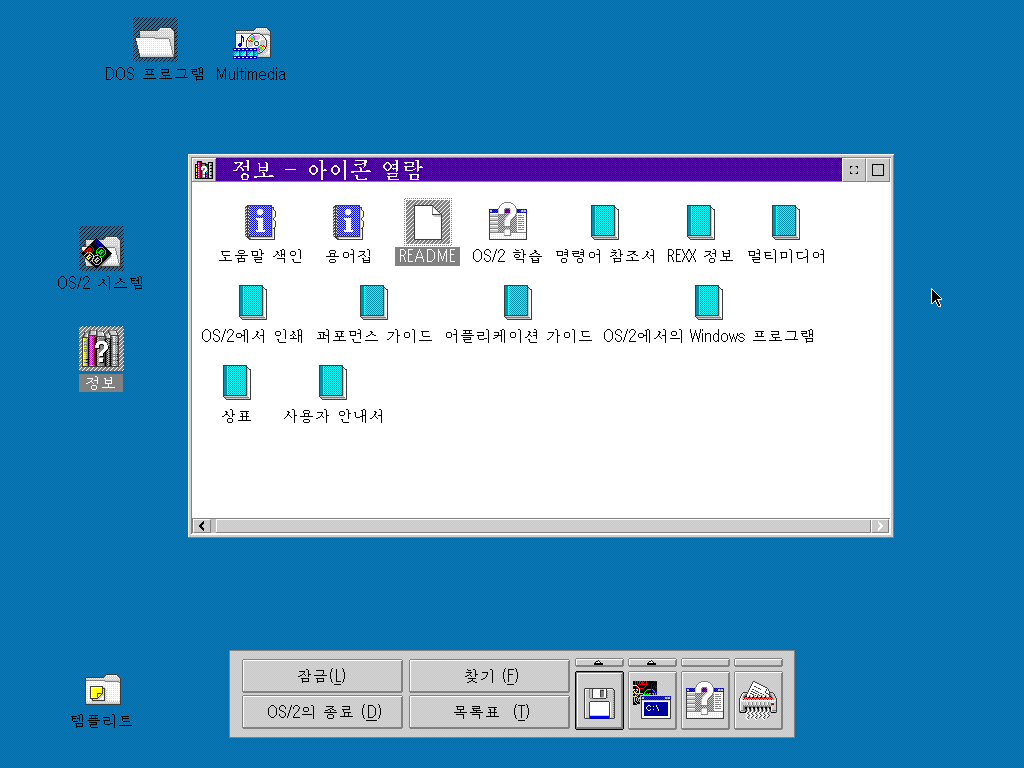Screen dimensions: 1024x768
Task: Select the Multimedia folder on desktop
Action: tap(251, 43)
